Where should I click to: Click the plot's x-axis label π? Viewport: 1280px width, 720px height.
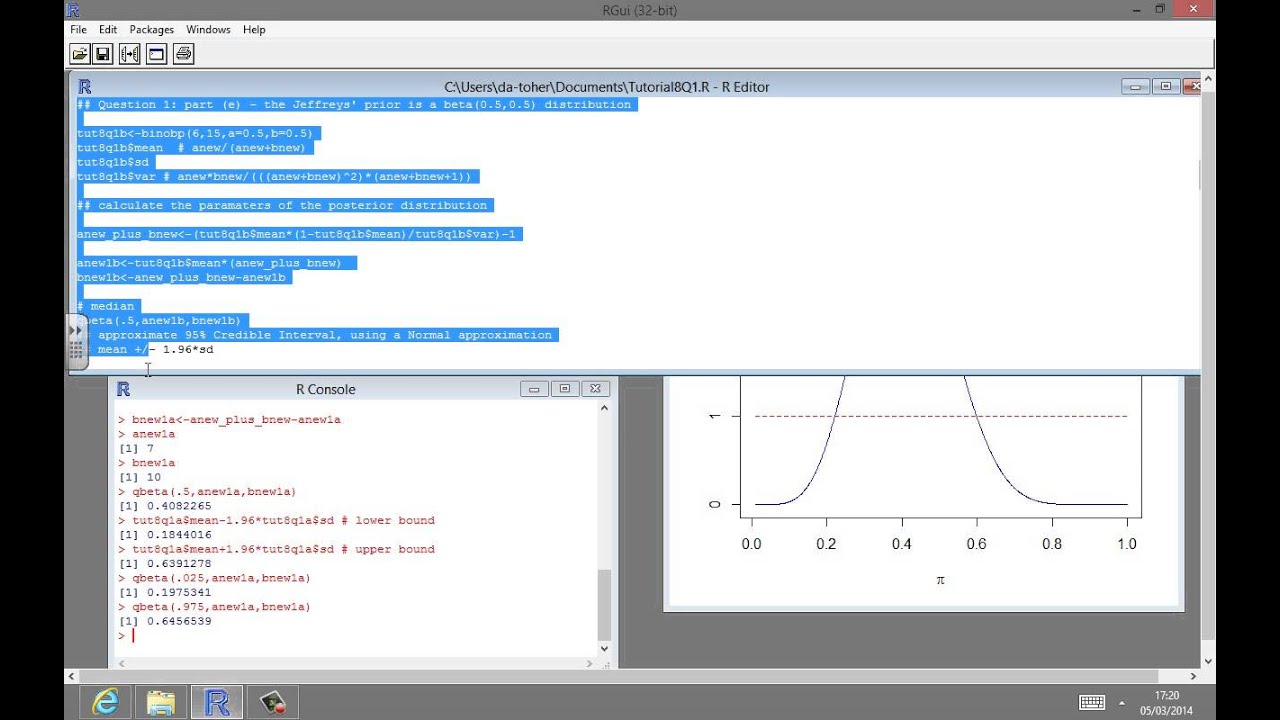tap(940, 580)
